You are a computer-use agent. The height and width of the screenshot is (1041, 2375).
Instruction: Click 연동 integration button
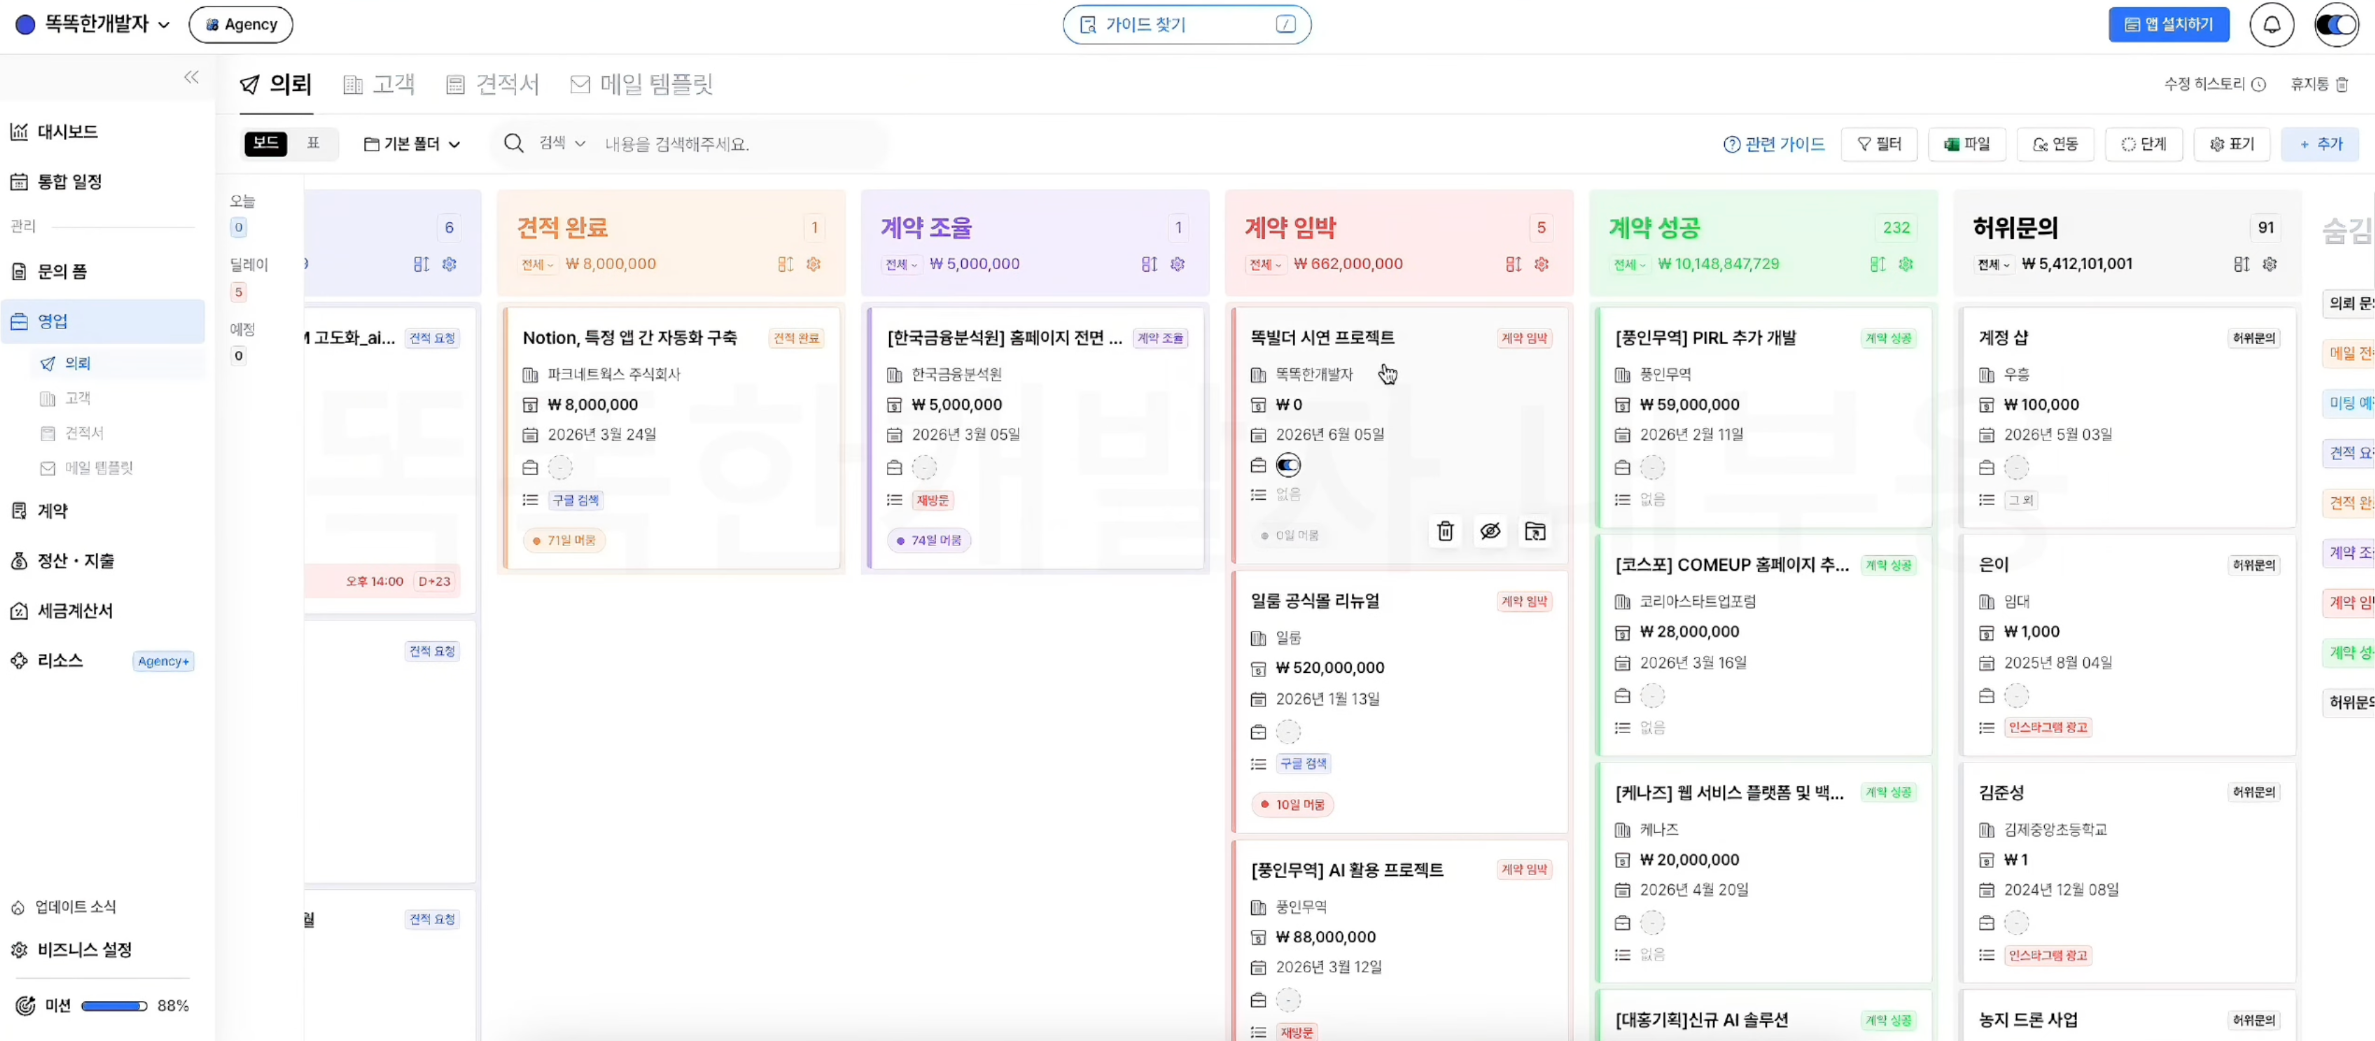2055,144
